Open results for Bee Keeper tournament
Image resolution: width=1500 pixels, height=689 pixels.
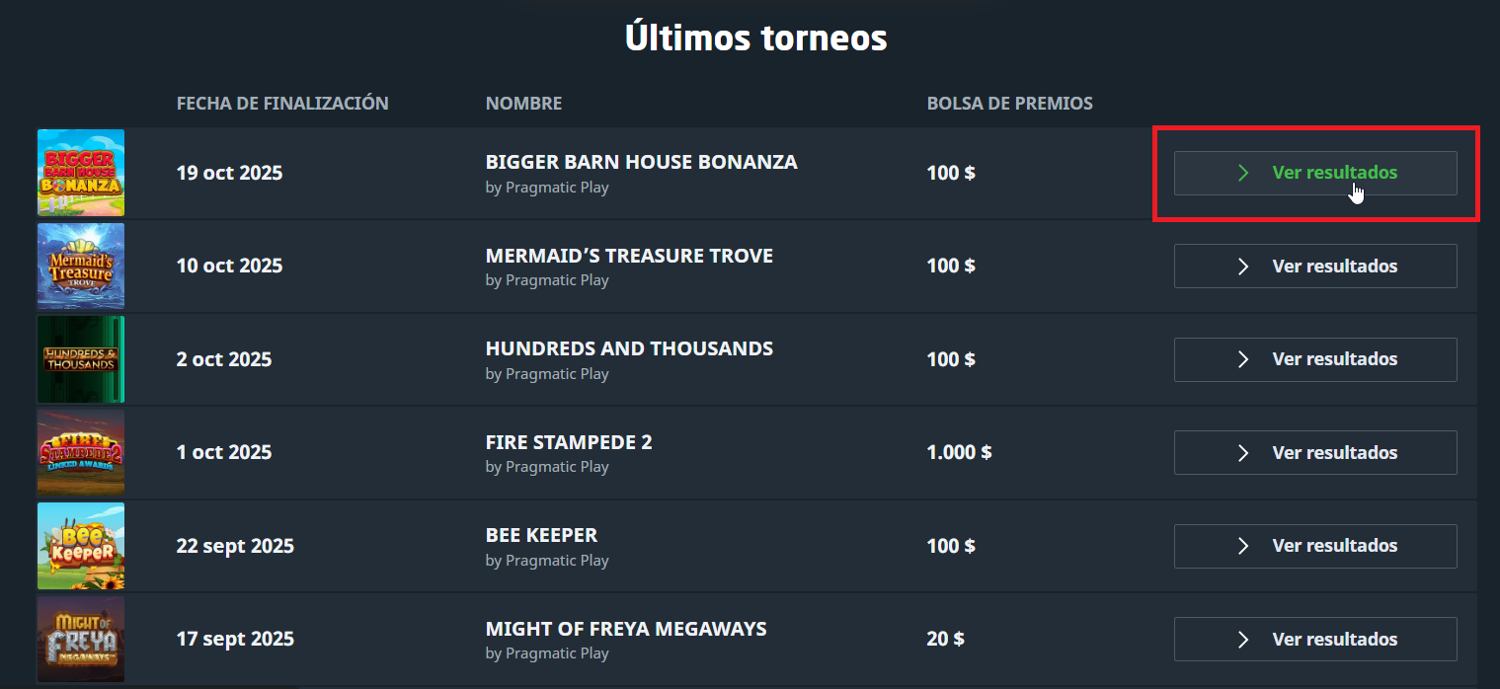(1315, 546)
